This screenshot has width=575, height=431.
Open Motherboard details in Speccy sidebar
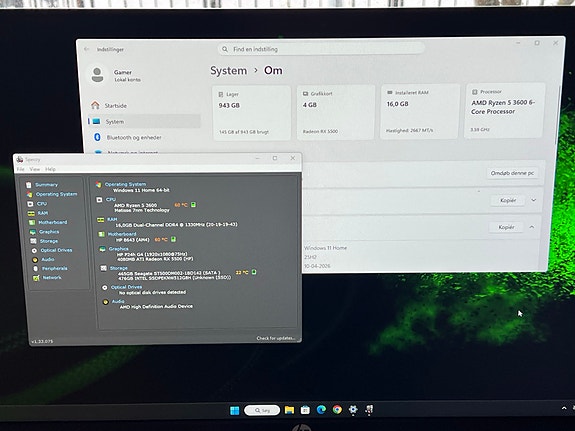[52, 222]
